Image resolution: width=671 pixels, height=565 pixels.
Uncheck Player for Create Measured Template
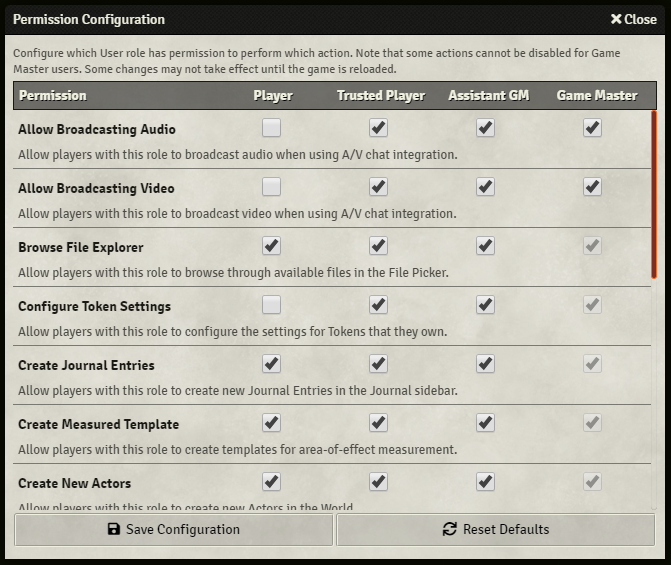tap(271, 423)
